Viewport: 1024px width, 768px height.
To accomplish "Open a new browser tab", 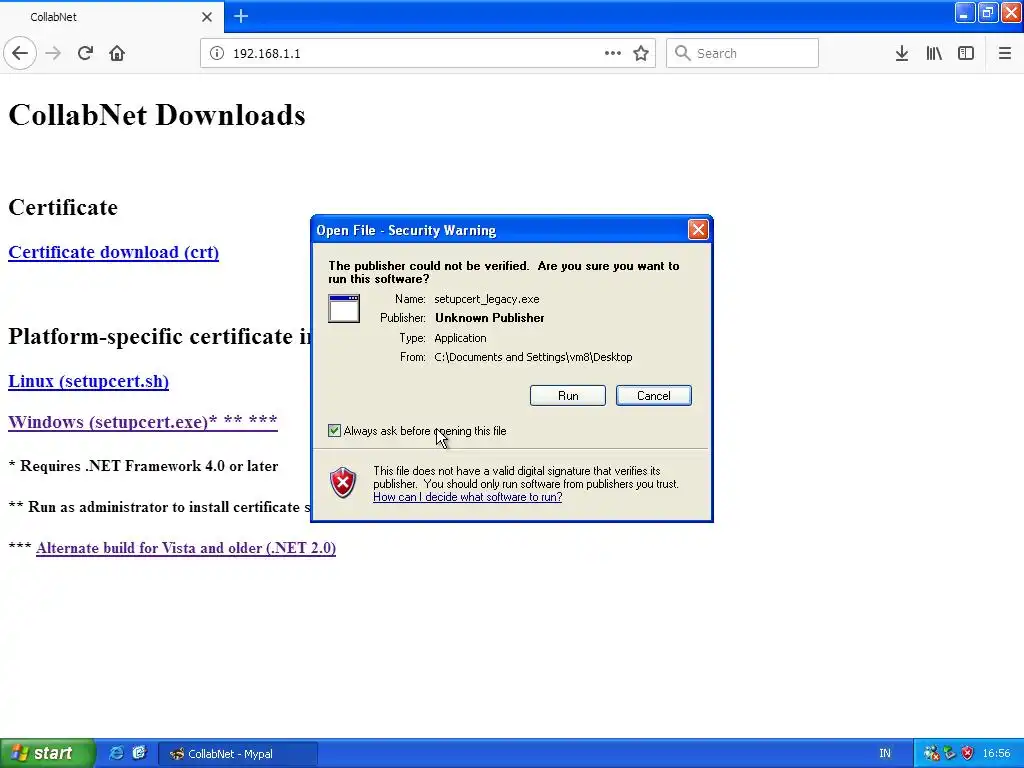I will click(x=241, y=16).
